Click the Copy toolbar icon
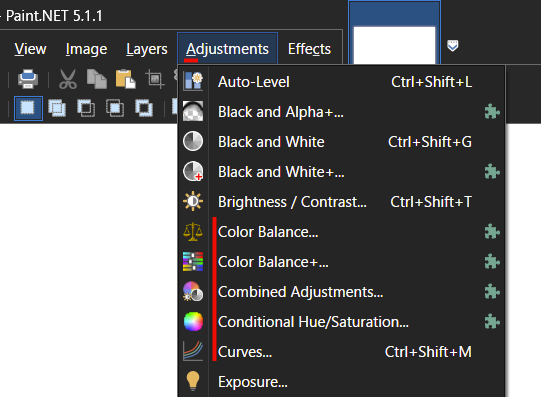The image size is (541, 397). (x=97, y=79)
